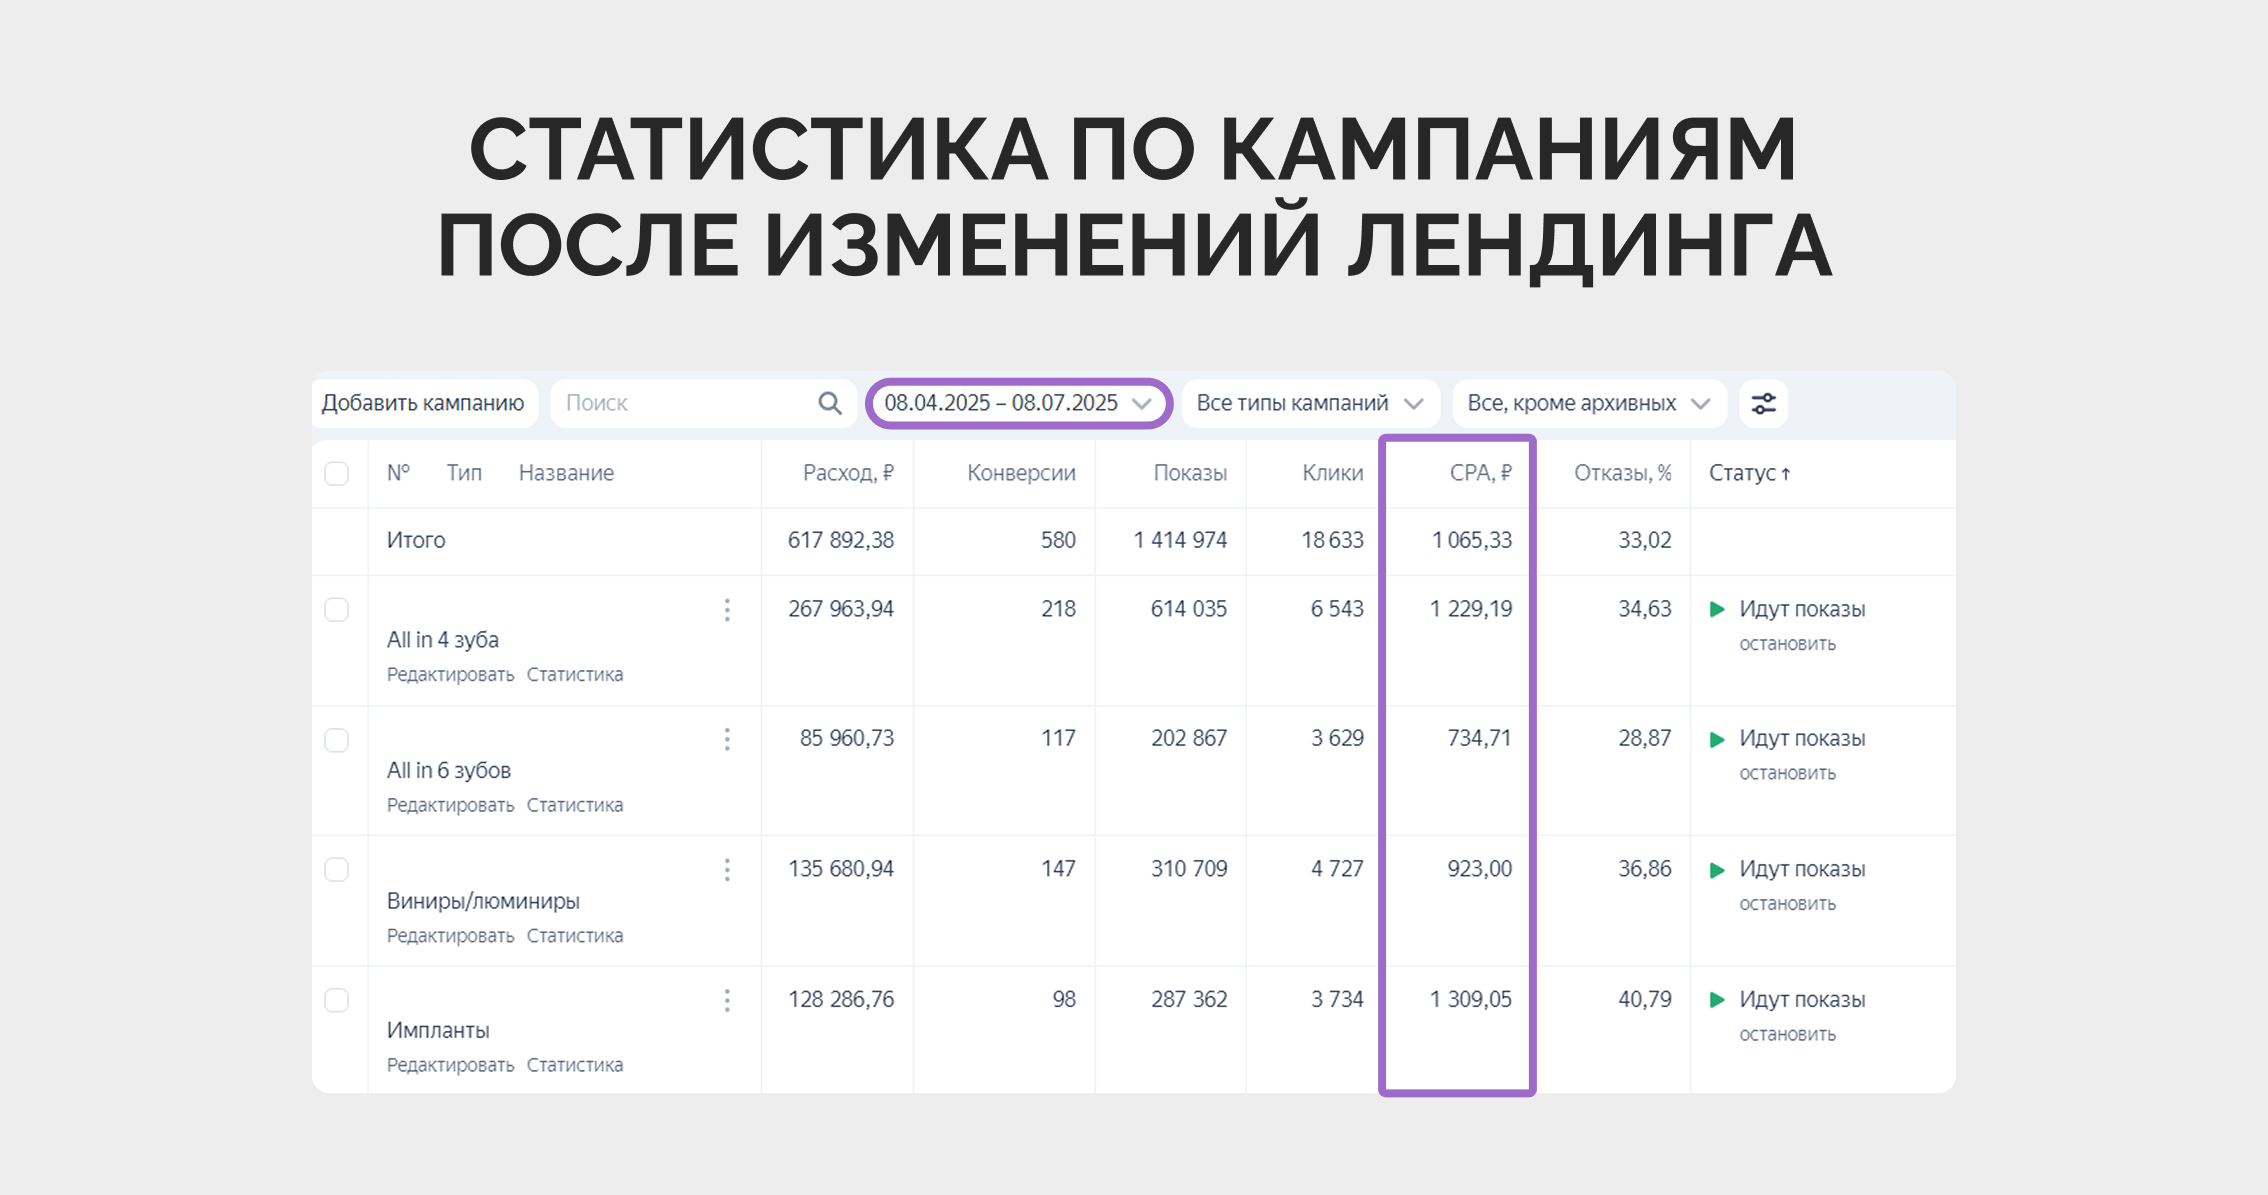2268x1195 pixels.
Task: Click green play icon for Импланты row
Action: tap(1717, 1000)
